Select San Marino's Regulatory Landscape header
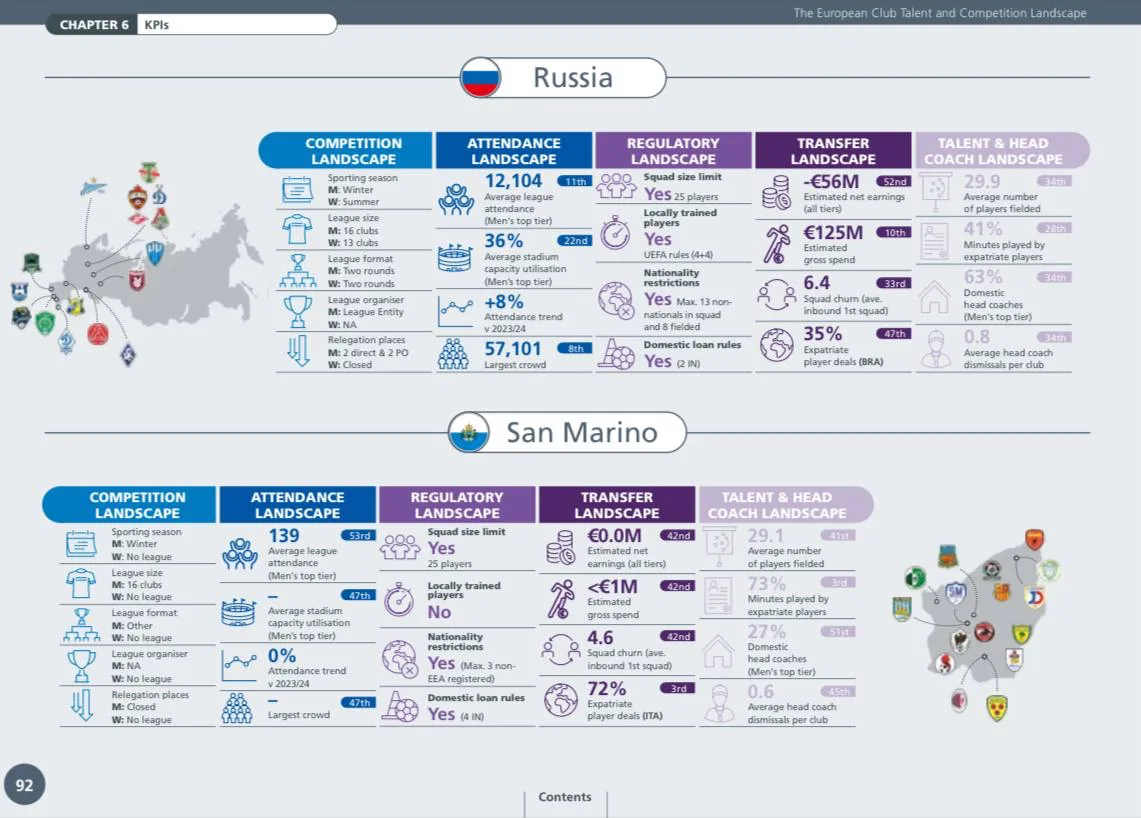 click(x=457, y=505)
